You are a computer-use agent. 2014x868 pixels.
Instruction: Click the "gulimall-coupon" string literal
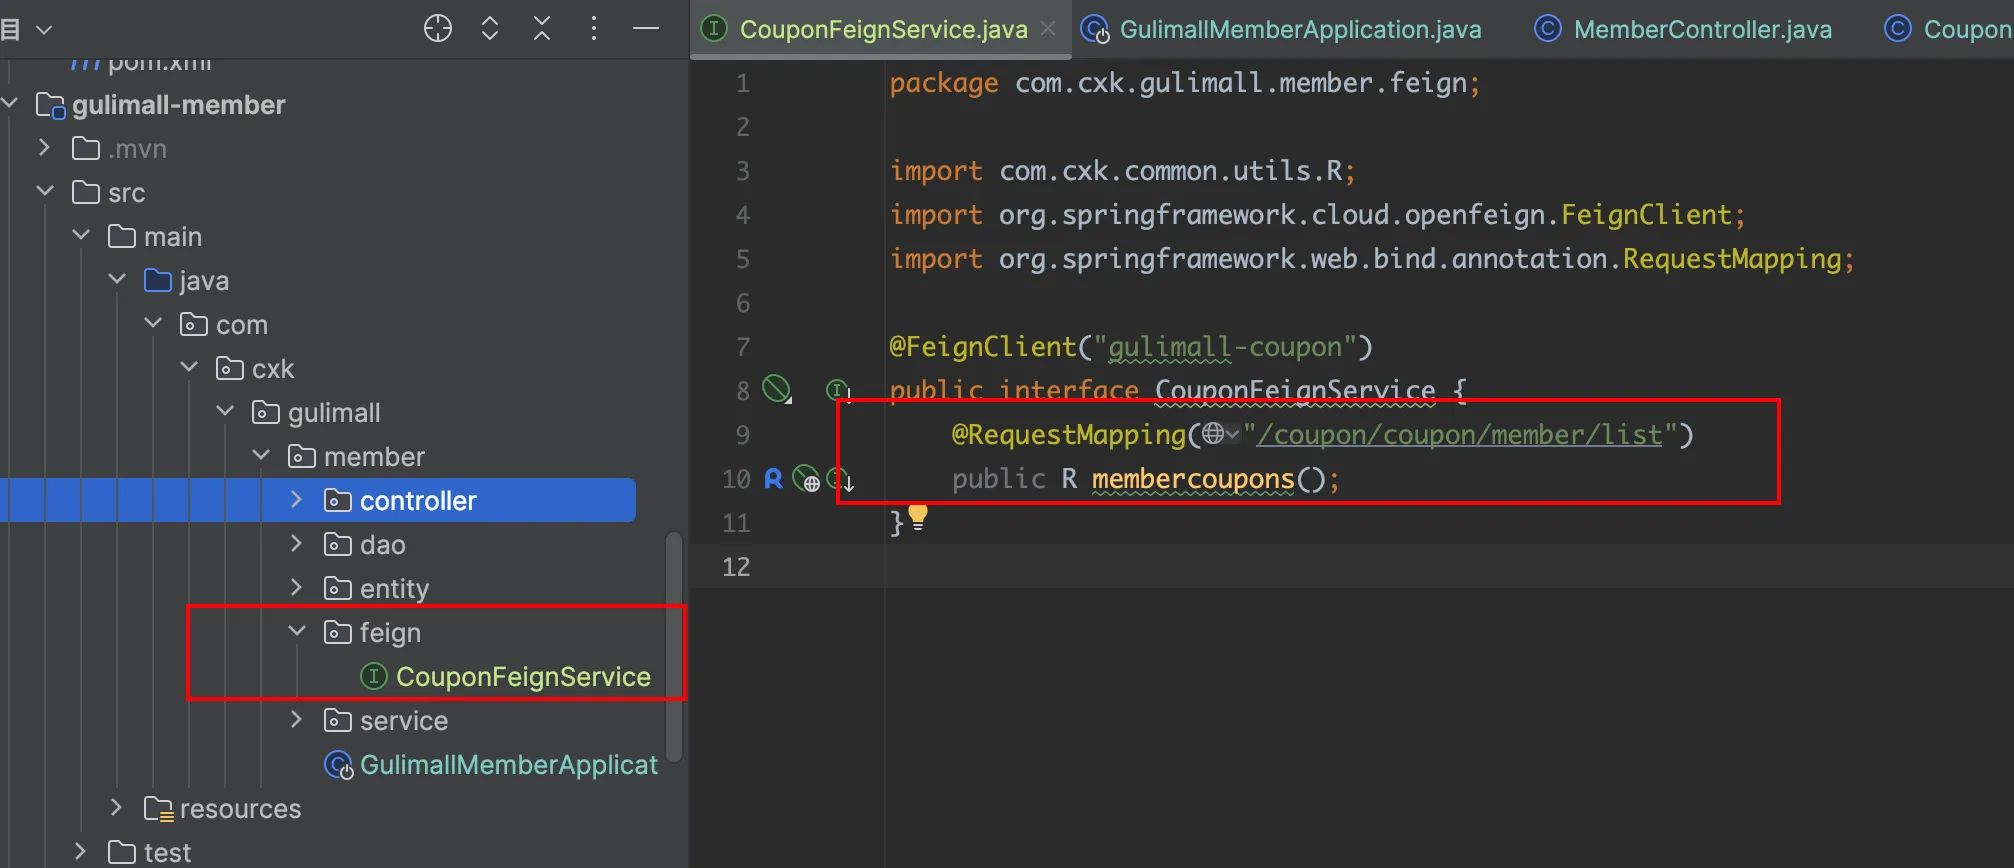point(1225,347)
